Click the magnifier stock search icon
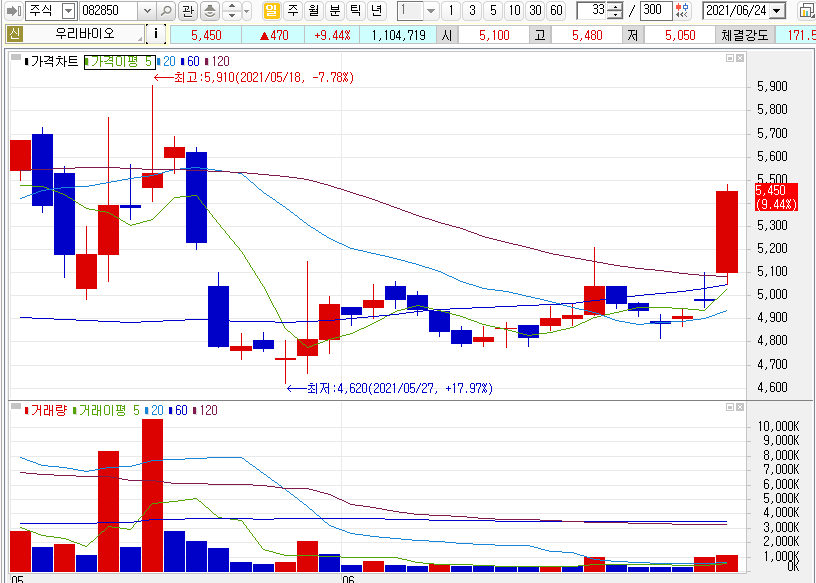The height and width of the screenshot is (583, 816). (x=165, y=10)
